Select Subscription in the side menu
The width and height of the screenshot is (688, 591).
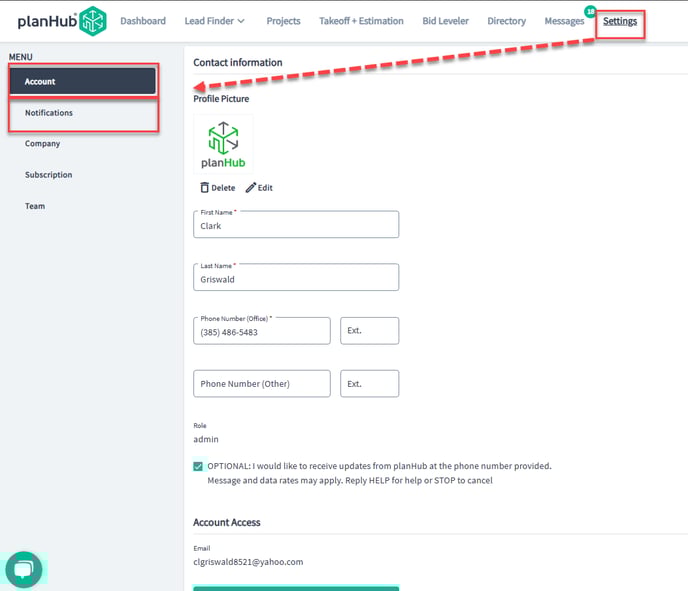(x=48, y=175)
